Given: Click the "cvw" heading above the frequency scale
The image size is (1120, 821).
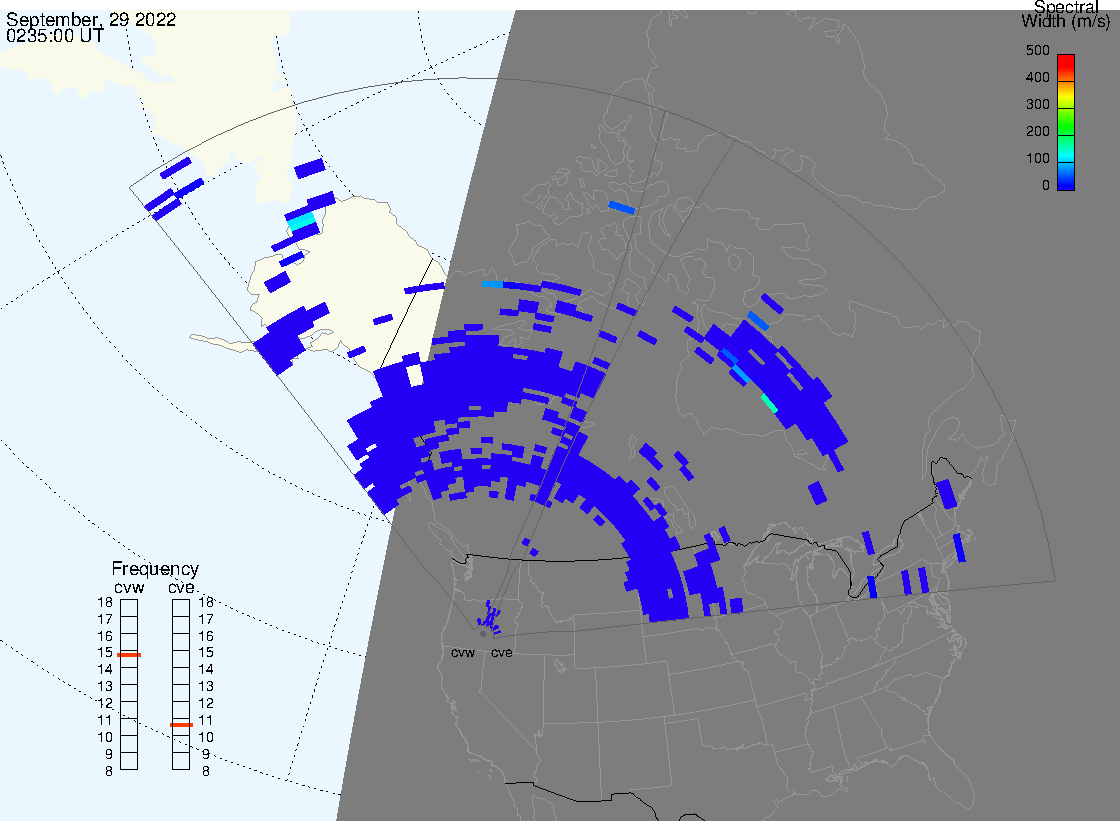Looking at the screenshot, I should [129, 587].
